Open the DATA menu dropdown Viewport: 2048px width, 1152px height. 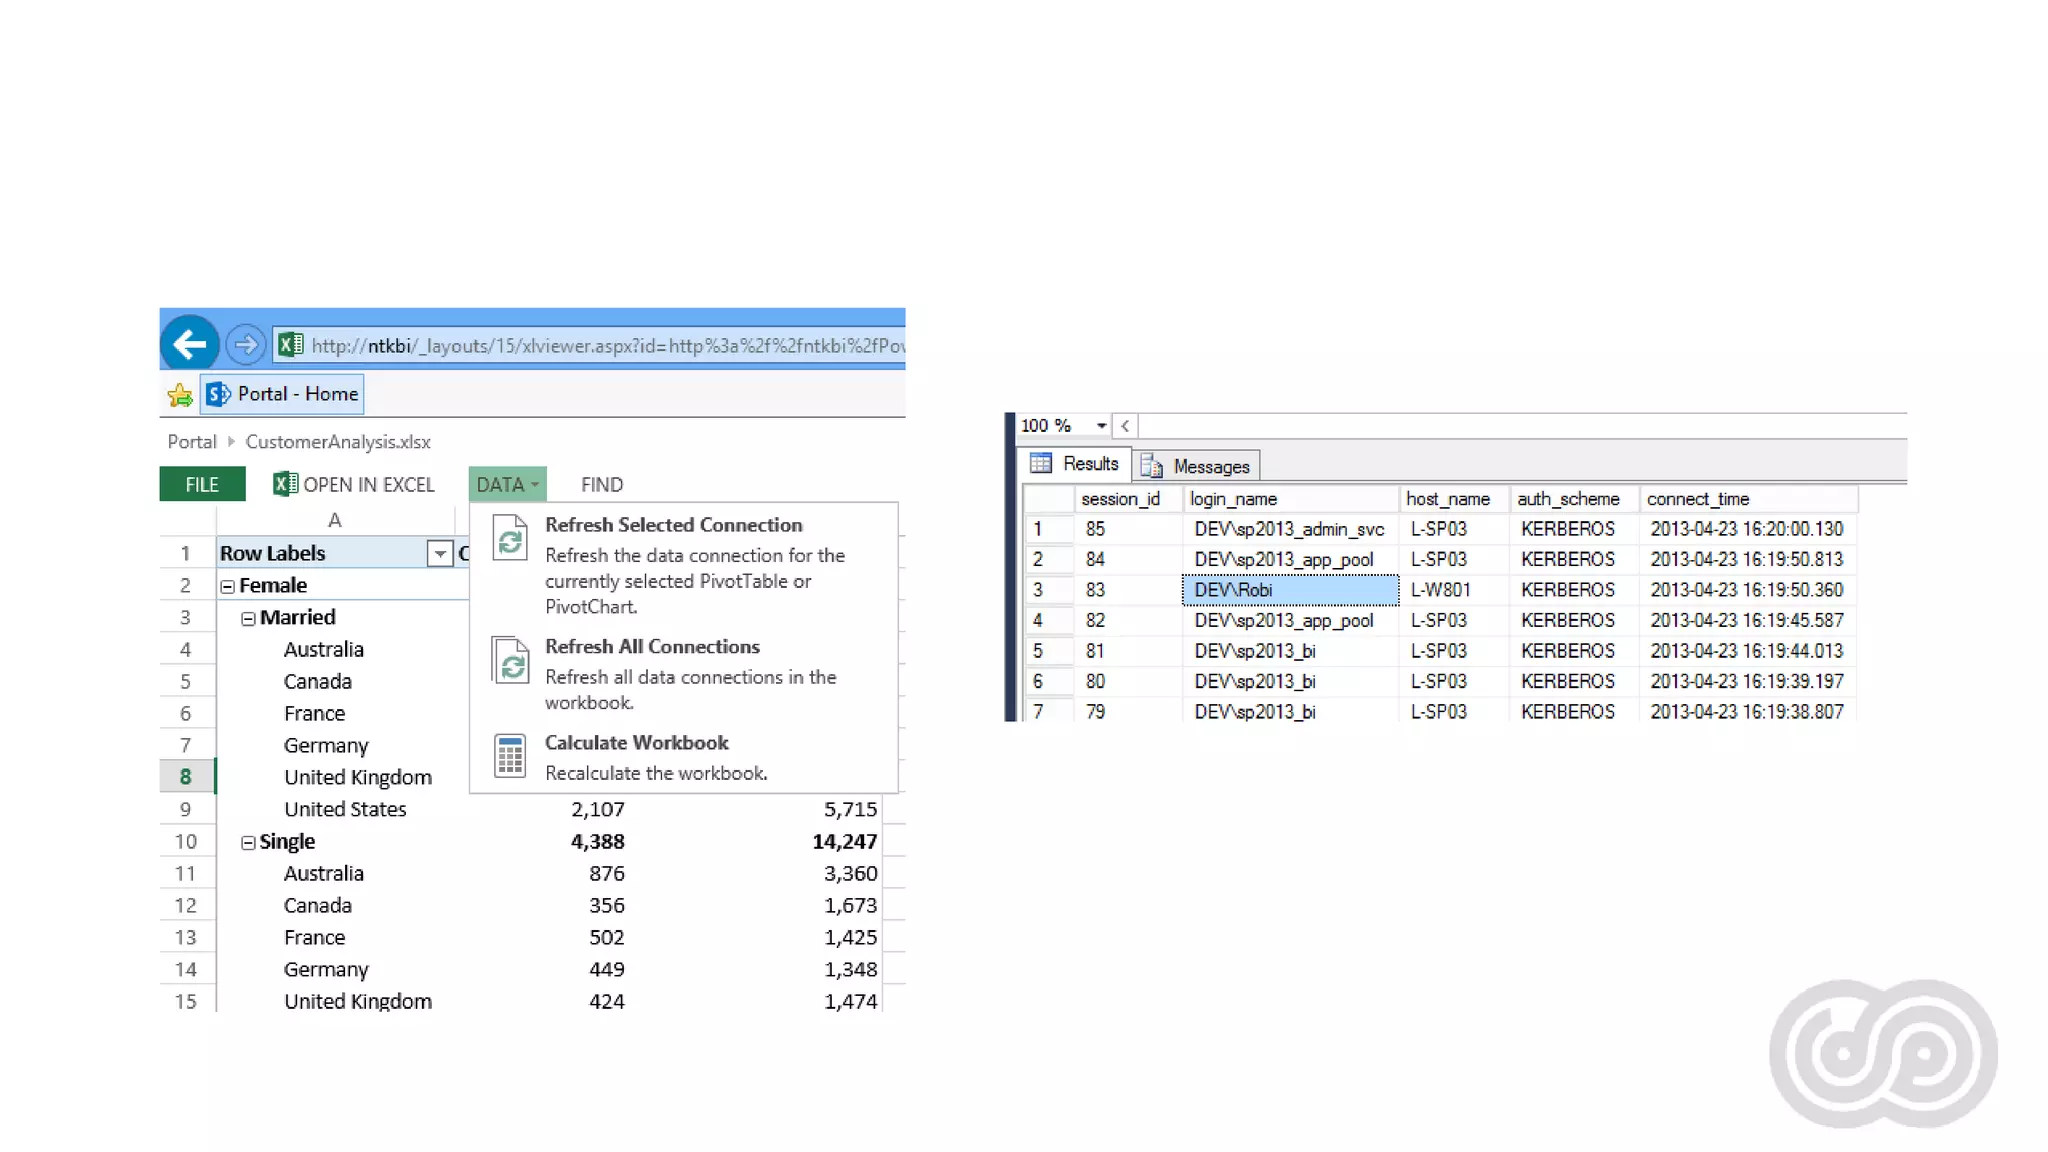[507, 484]
